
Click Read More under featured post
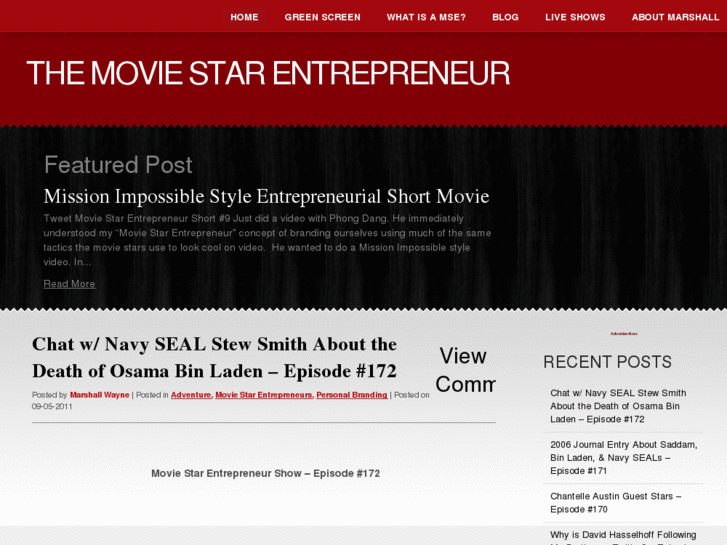coord(70,284)
